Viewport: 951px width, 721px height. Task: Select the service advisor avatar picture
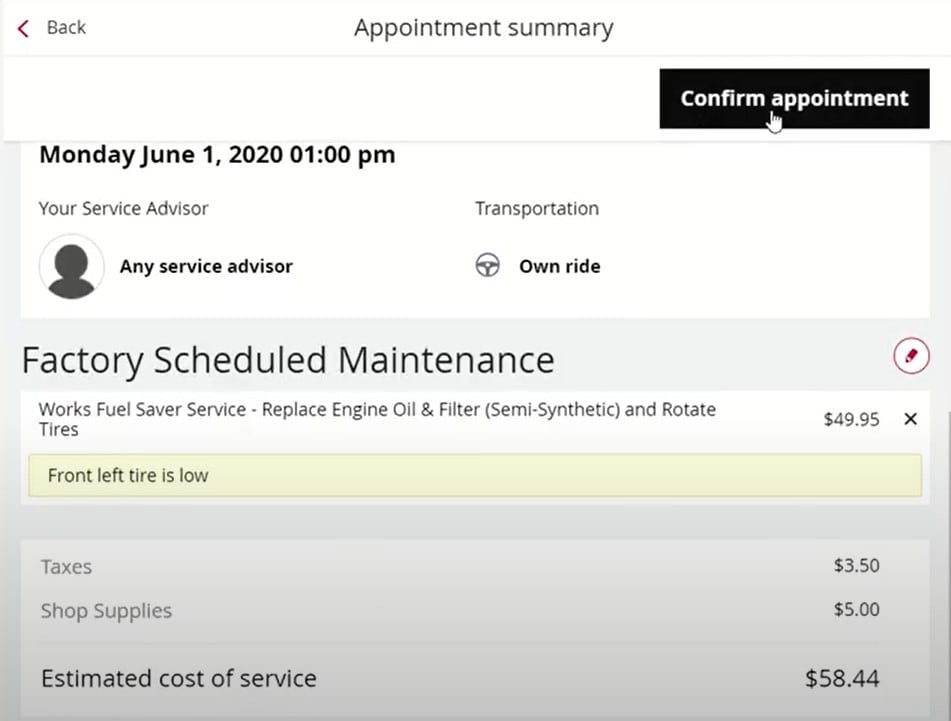[72, 266]
